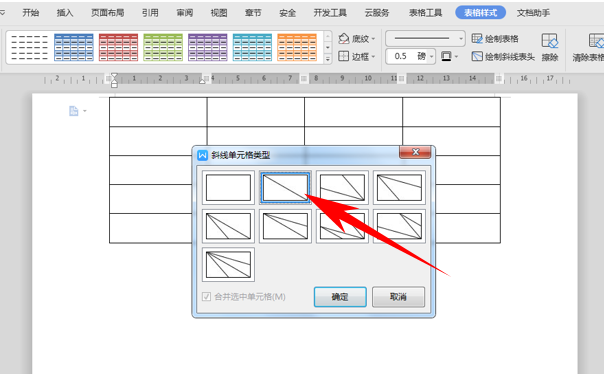Apply the red table style

119,47
